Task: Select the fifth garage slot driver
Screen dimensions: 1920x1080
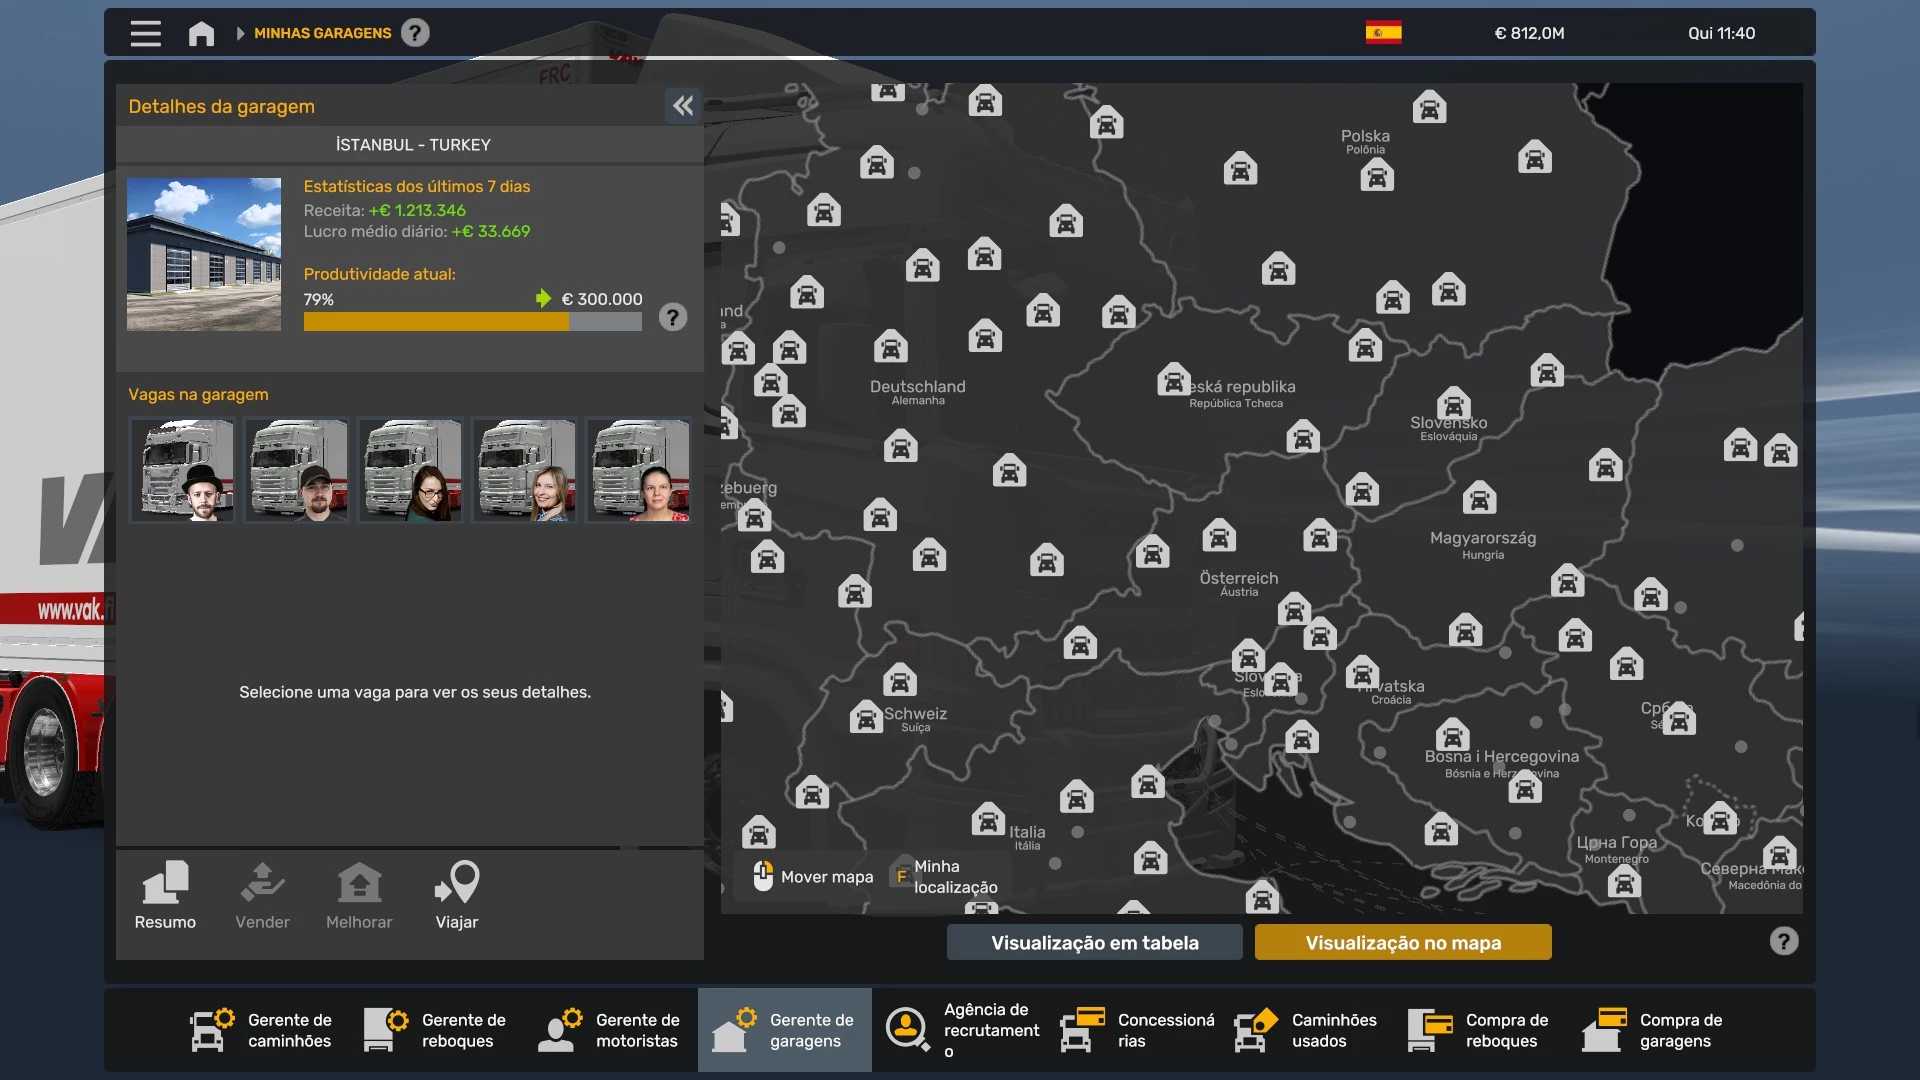Action: 638,470
